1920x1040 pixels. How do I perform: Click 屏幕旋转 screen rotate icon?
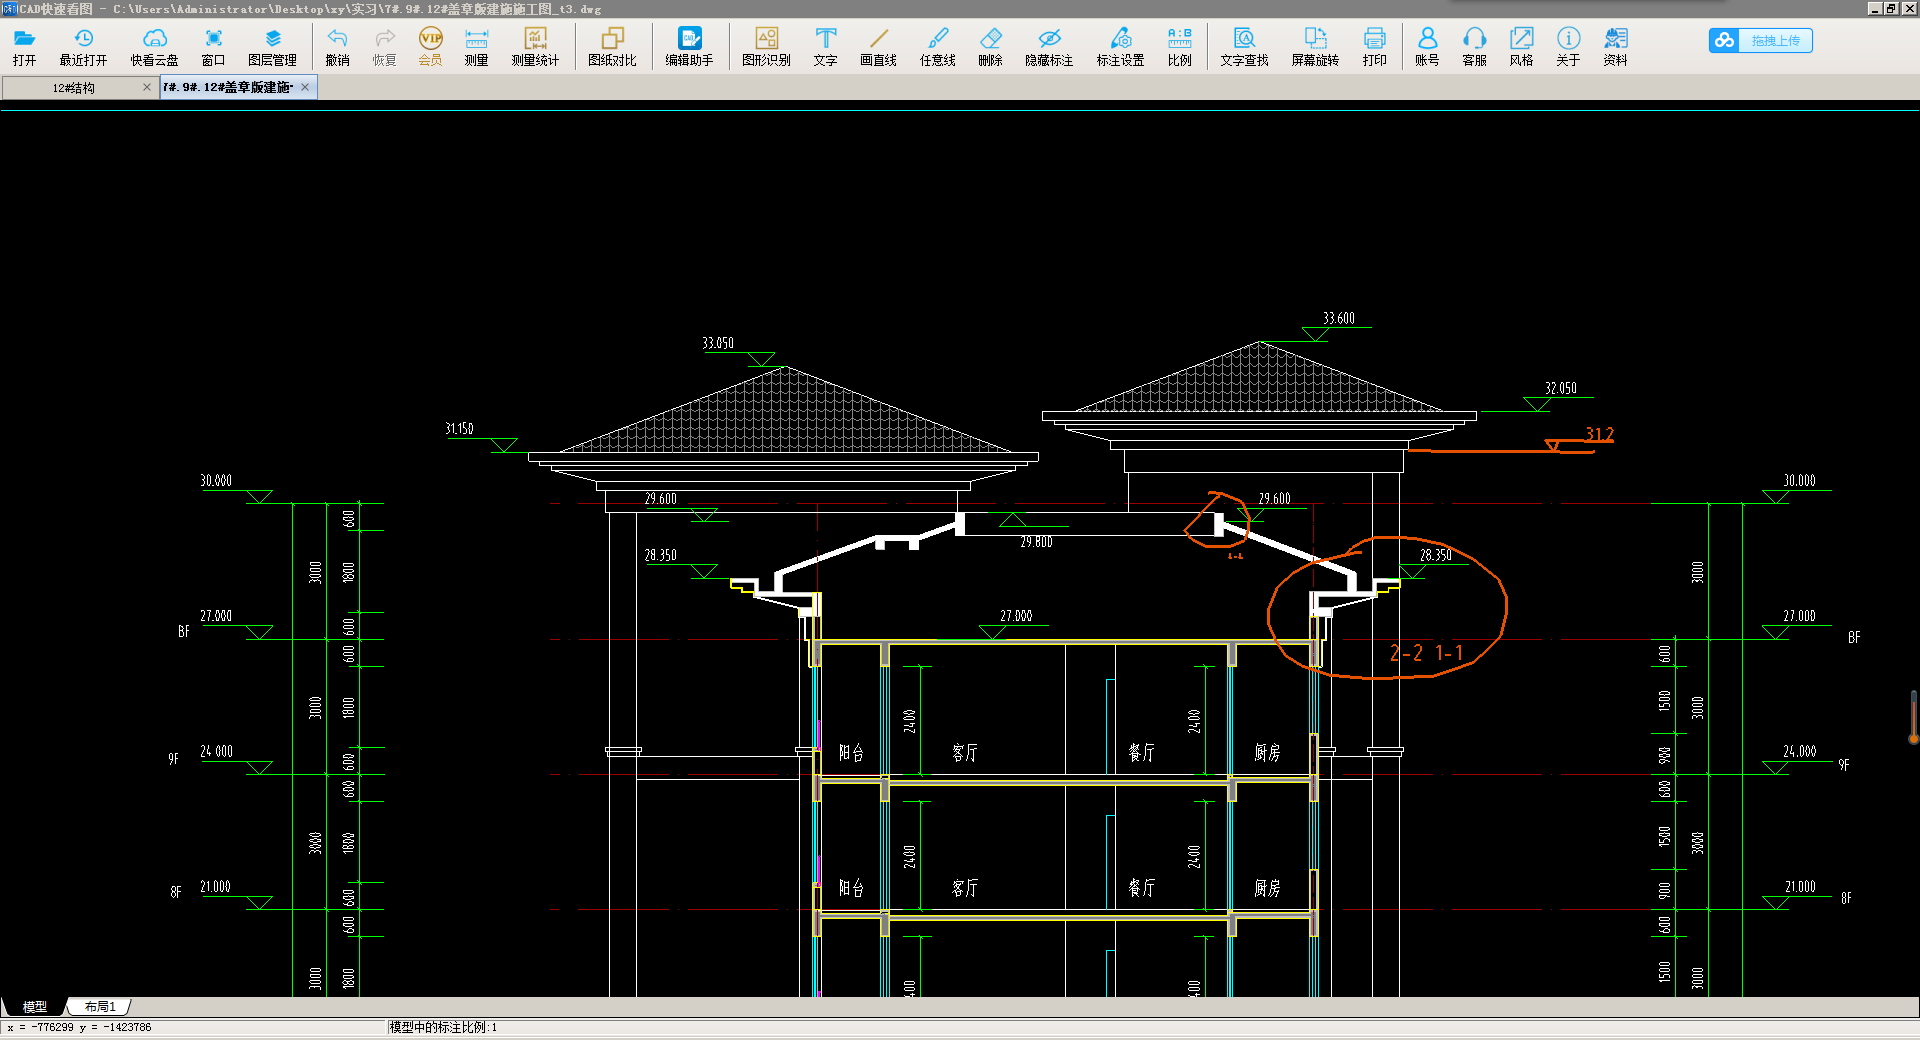click(x=1315, y=47)
